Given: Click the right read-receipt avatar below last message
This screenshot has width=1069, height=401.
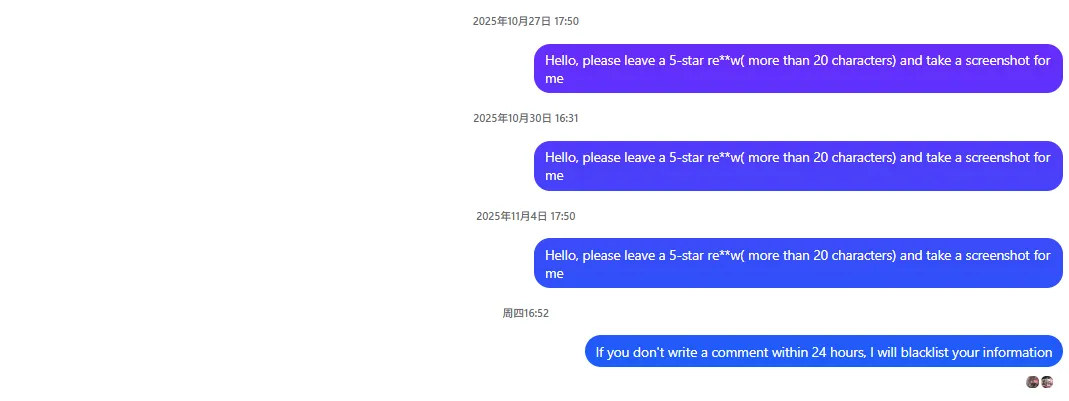Looking at the screenshot, I should click(x=1047, y=382).
